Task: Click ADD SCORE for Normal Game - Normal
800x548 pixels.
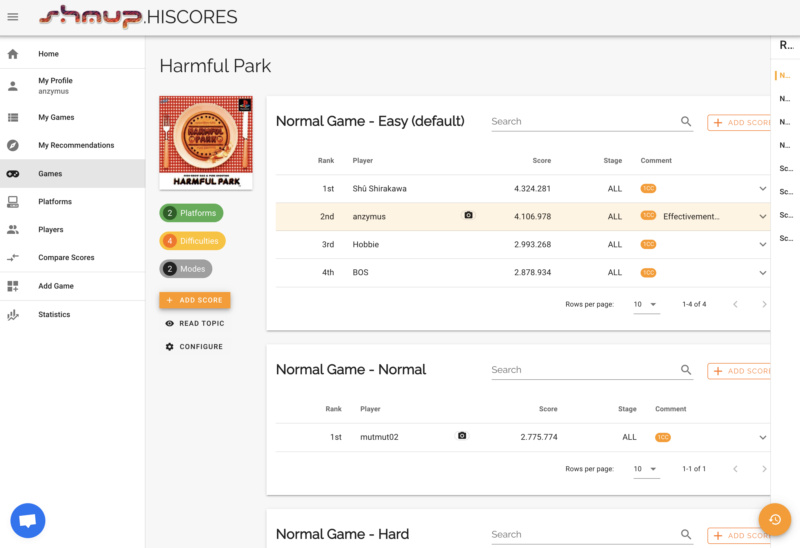Action: point(739,371)
